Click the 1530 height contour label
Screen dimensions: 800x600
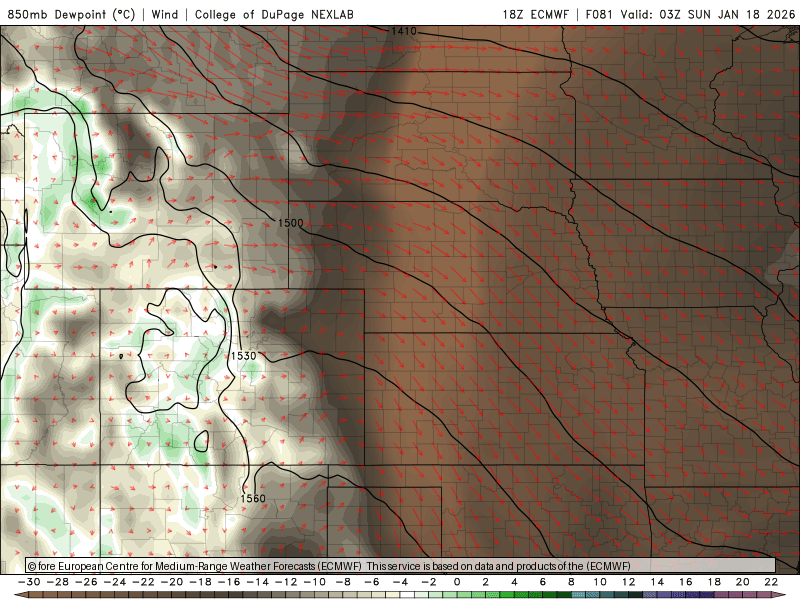click(243, 356)
